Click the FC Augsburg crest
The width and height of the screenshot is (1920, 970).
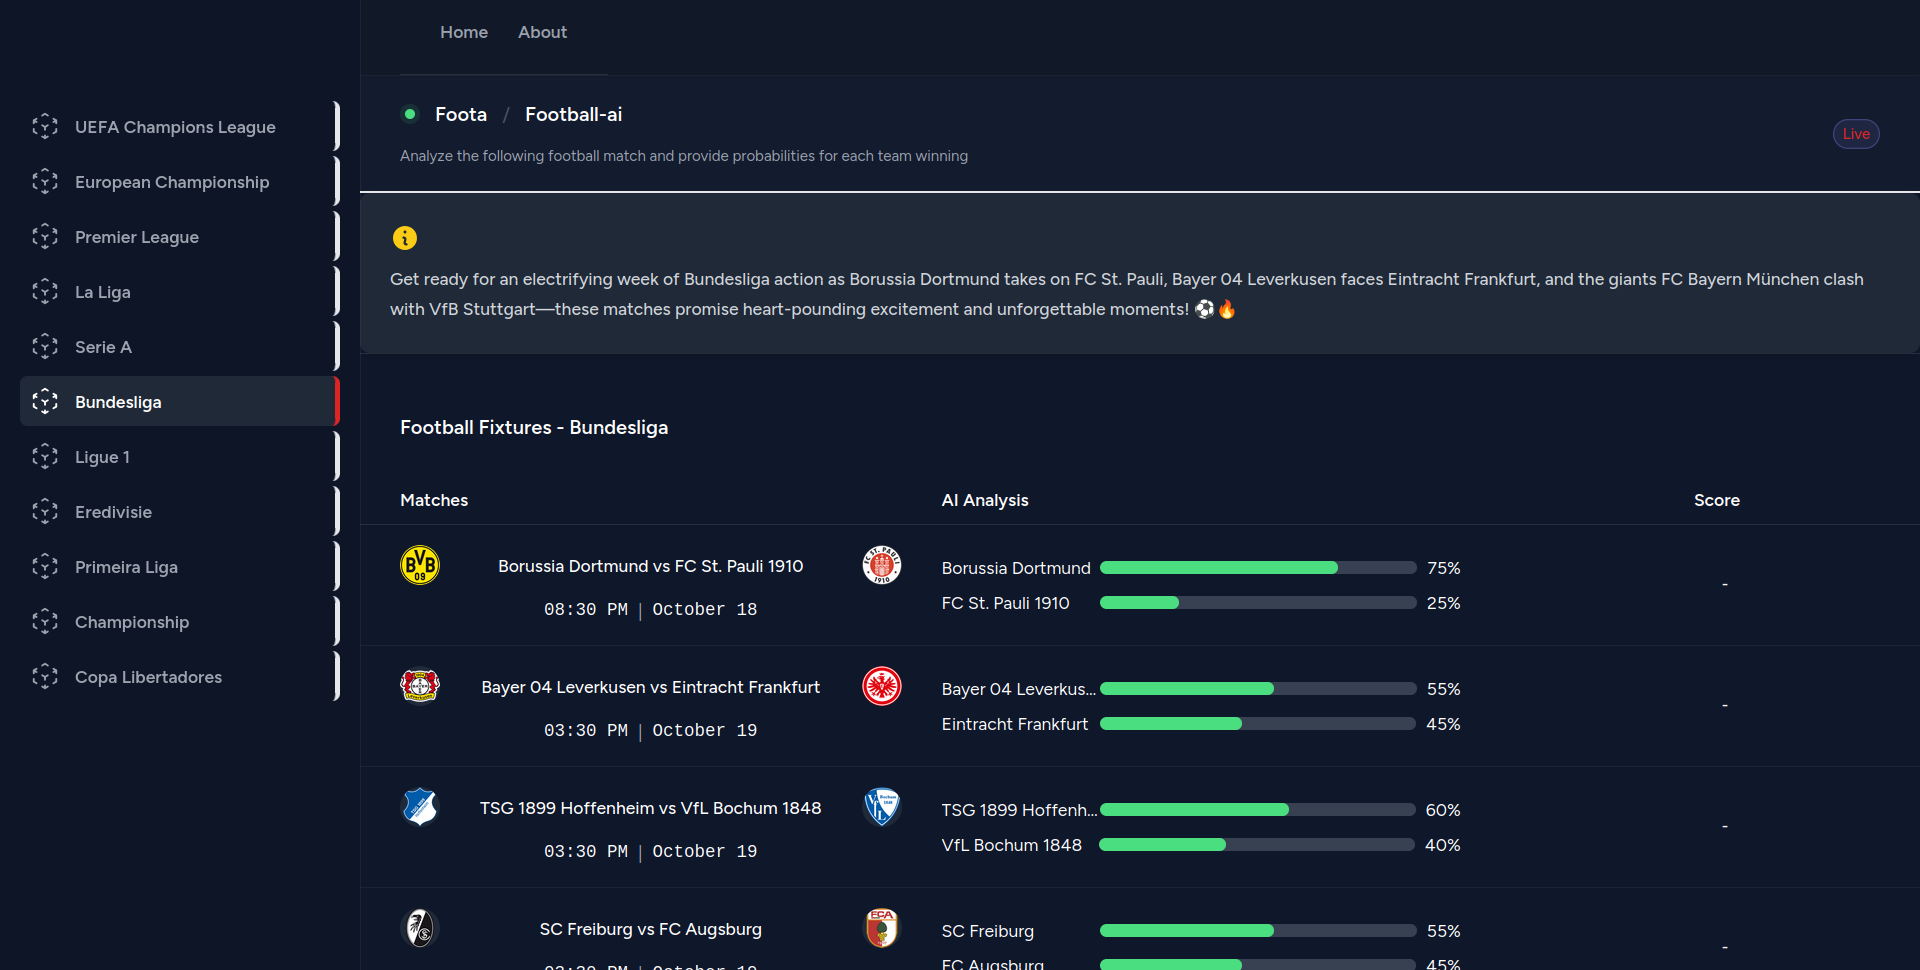pyautogui.click(x=882, y=928)
